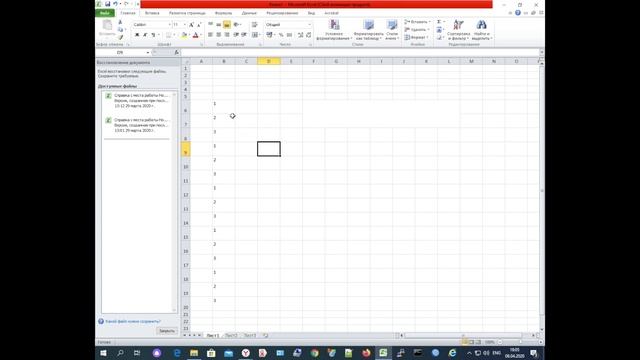640x360 pixels.
Task: Switch to the Formulas ribbon tab
Action: (x=223, y=13)
